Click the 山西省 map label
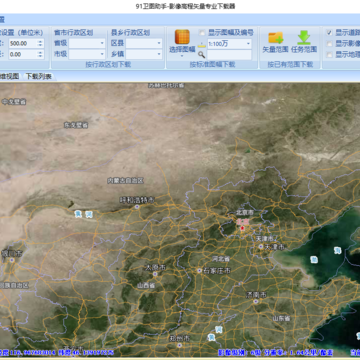 [x=146, y=285]
